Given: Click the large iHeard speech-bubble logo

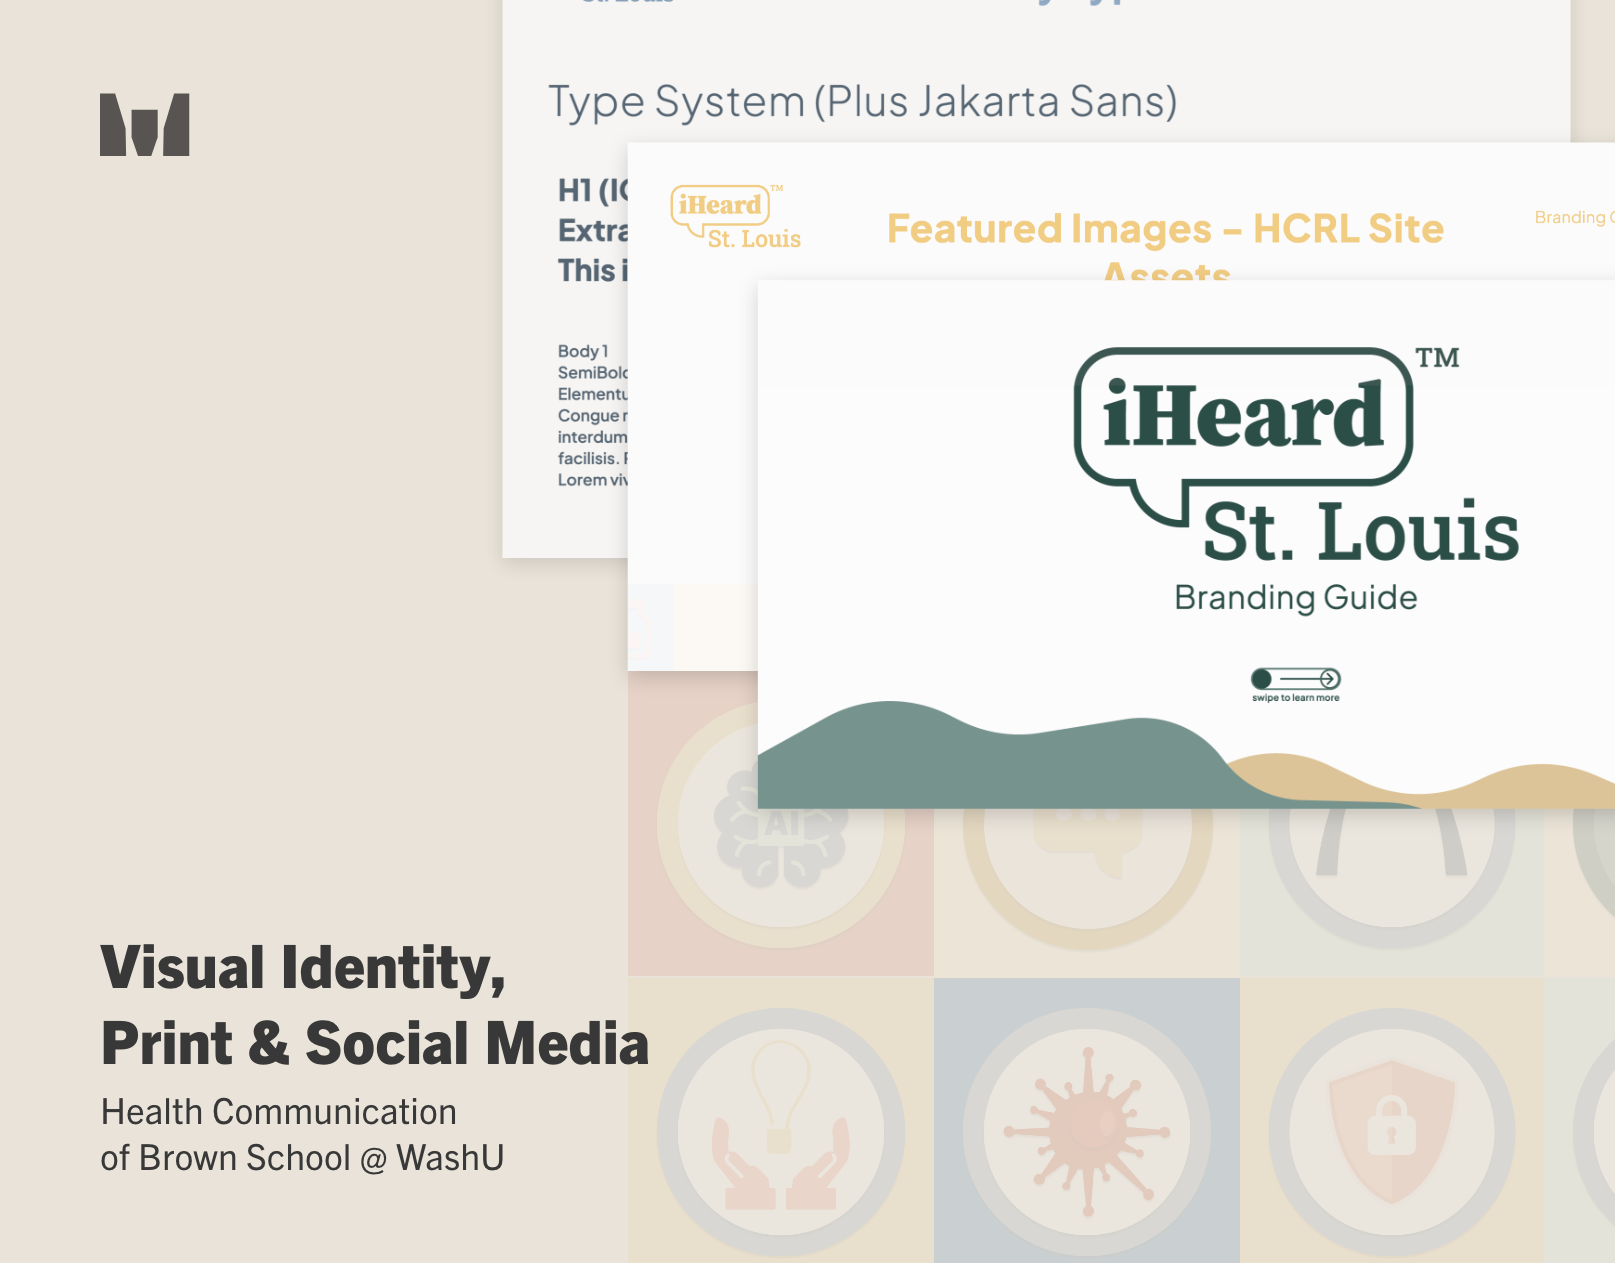Looking at the screenshot, I should [x=1243, y=435].
